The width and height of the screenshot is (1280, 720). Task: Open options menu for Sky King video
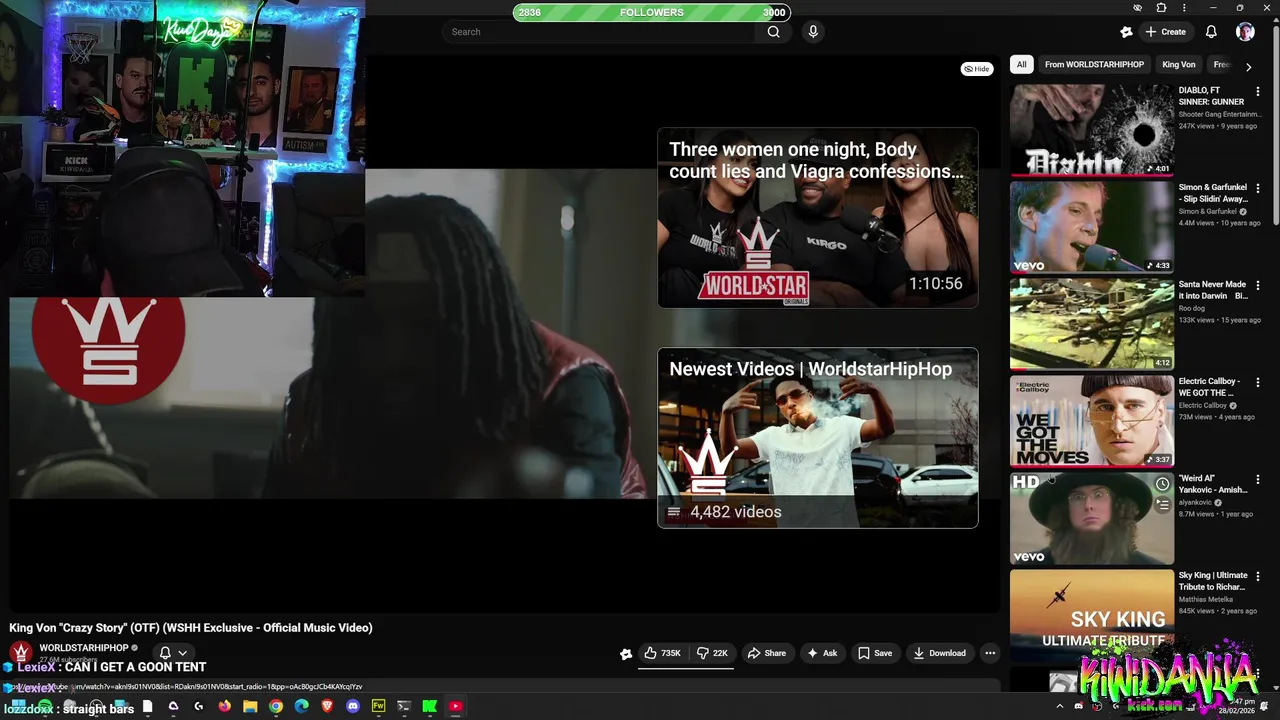coord(1258,576)
